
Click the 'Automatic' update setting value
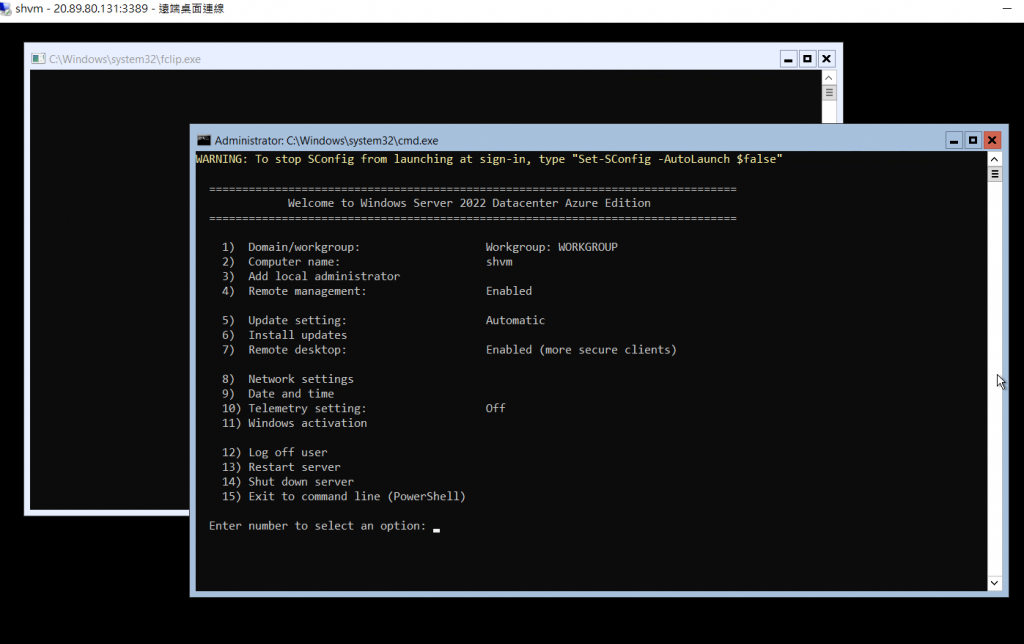click(x=515, y=321)
